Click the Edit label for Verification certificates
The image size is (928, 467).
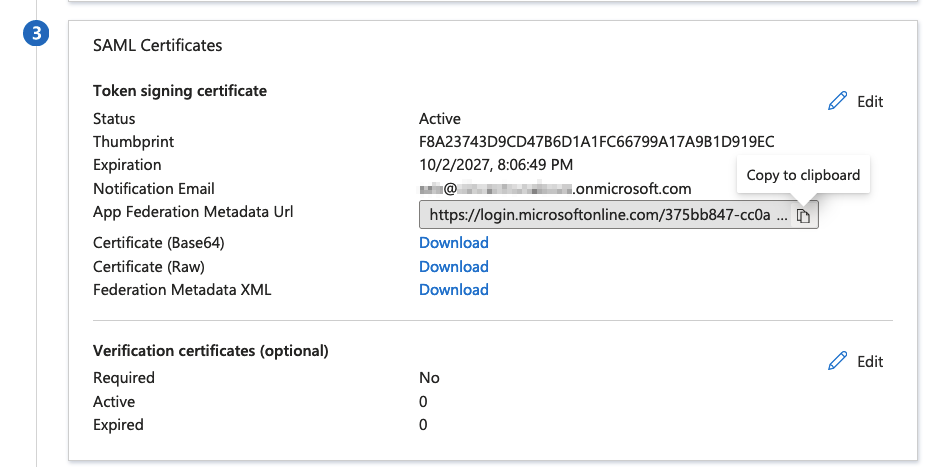(x=870, y=362)
